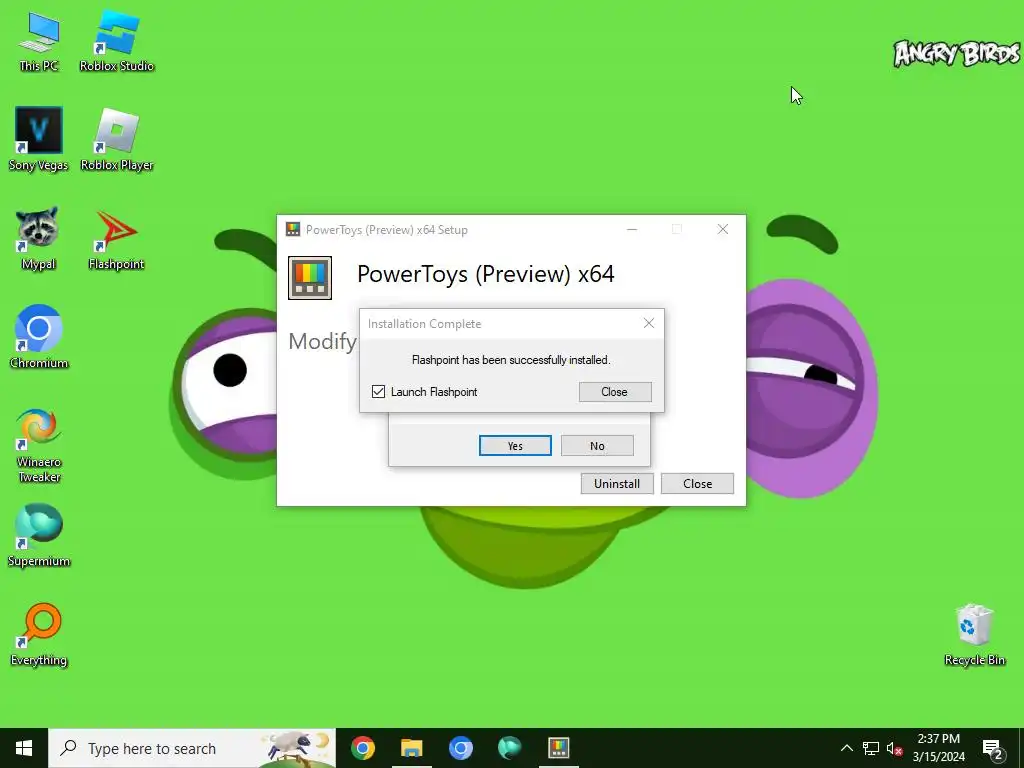Open the network status tray icon

coord(871,748)
